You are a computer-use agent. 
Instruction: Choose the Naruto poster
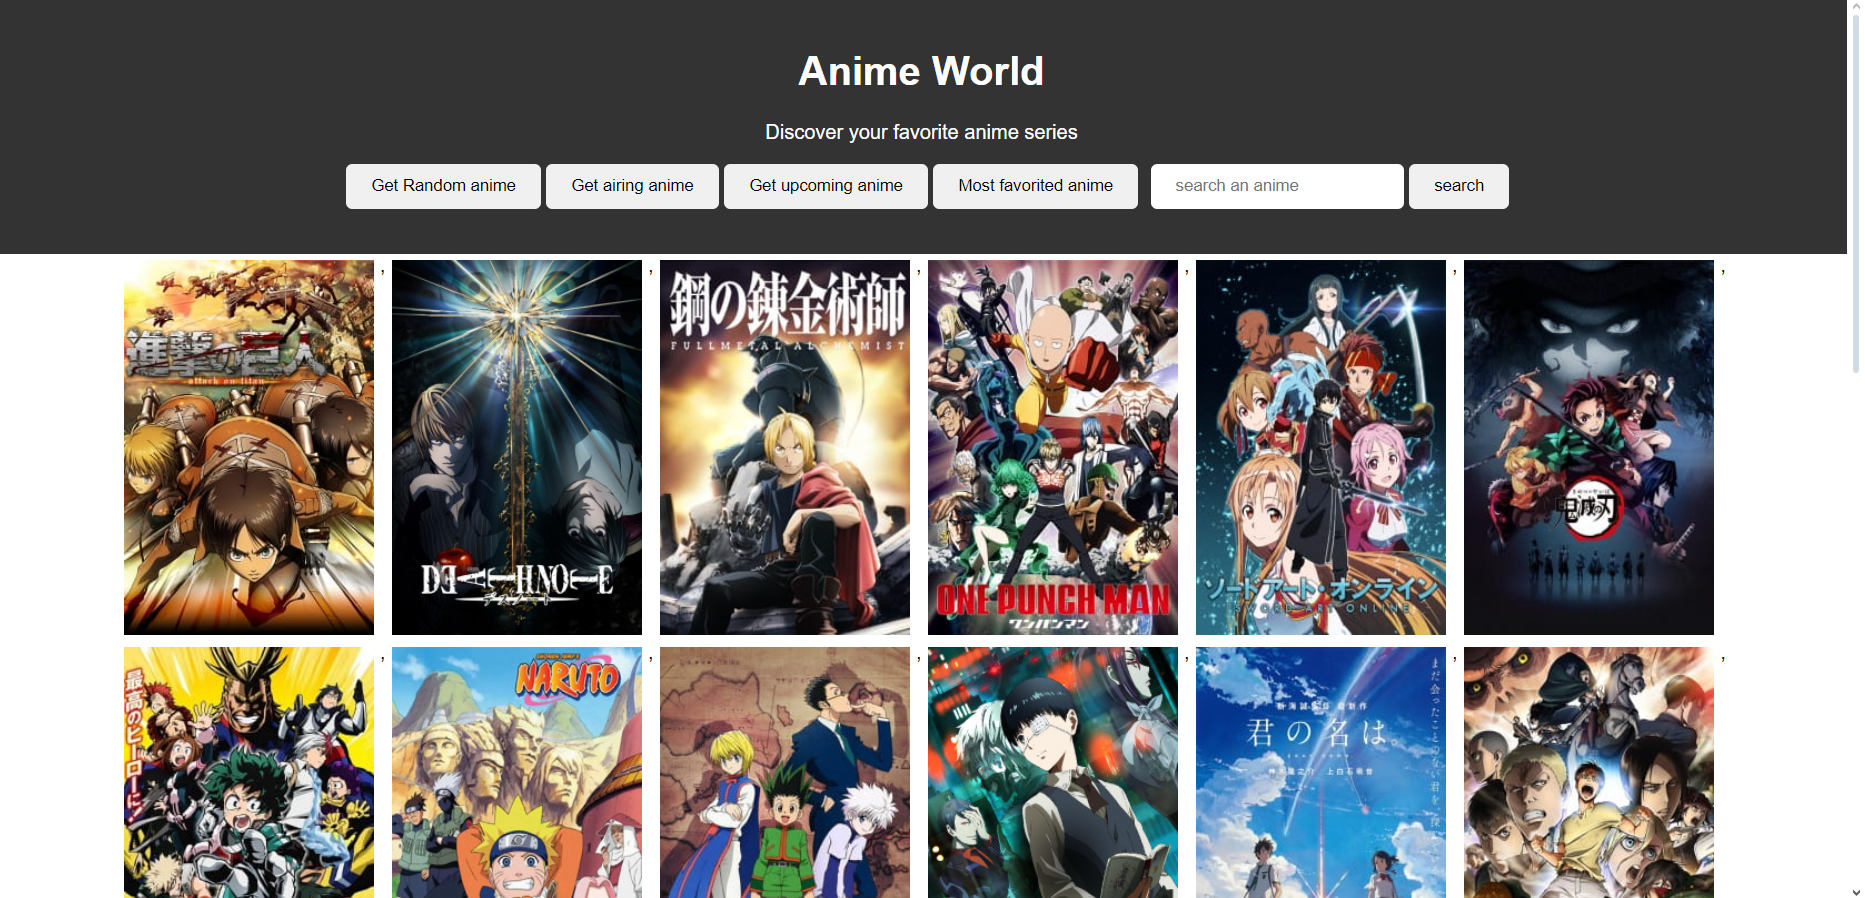click(517, 772)
